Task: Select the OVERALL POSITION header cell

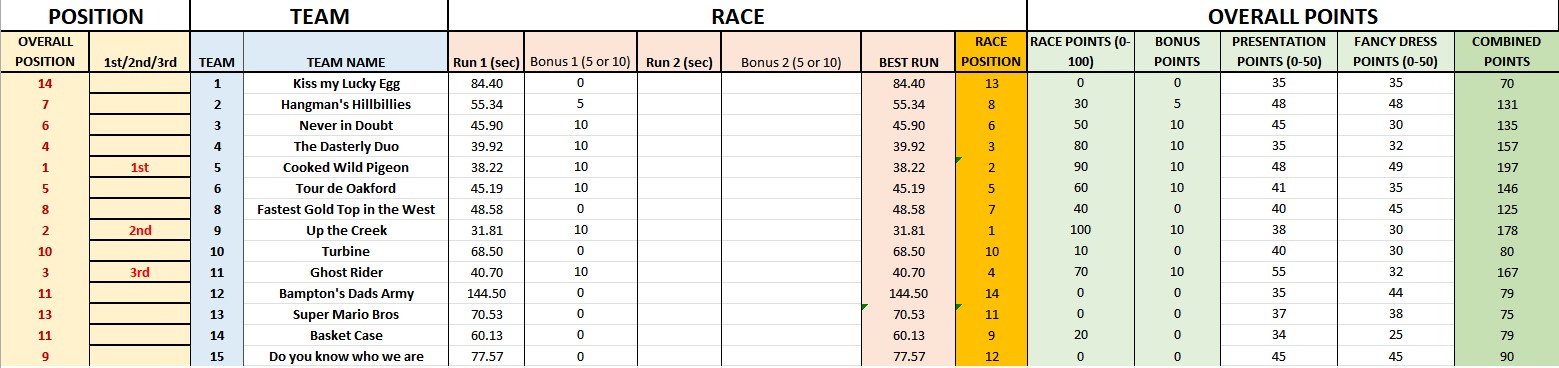Action: pos(44,52)
